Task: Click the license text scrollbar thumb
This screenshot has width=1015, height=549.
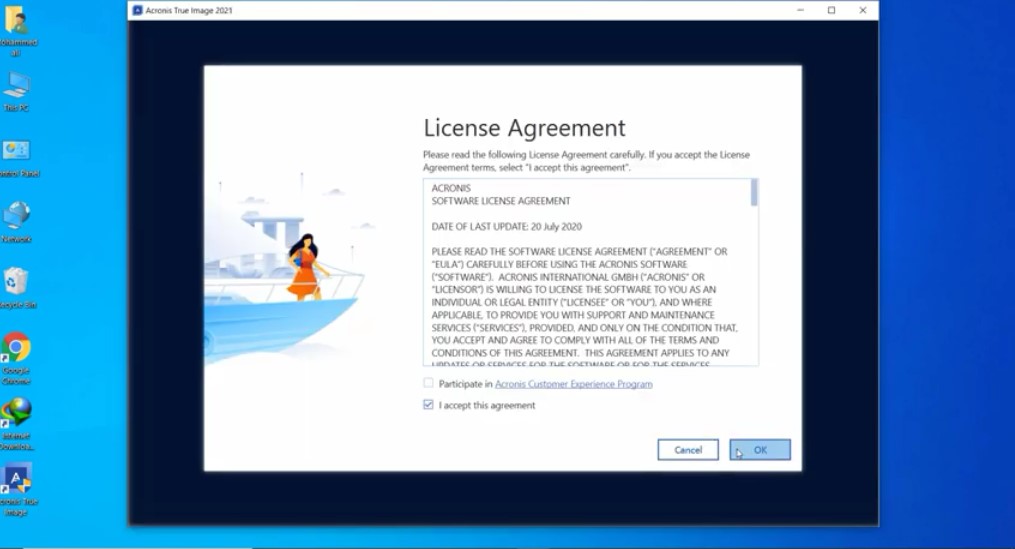Action: coord(754,193)
